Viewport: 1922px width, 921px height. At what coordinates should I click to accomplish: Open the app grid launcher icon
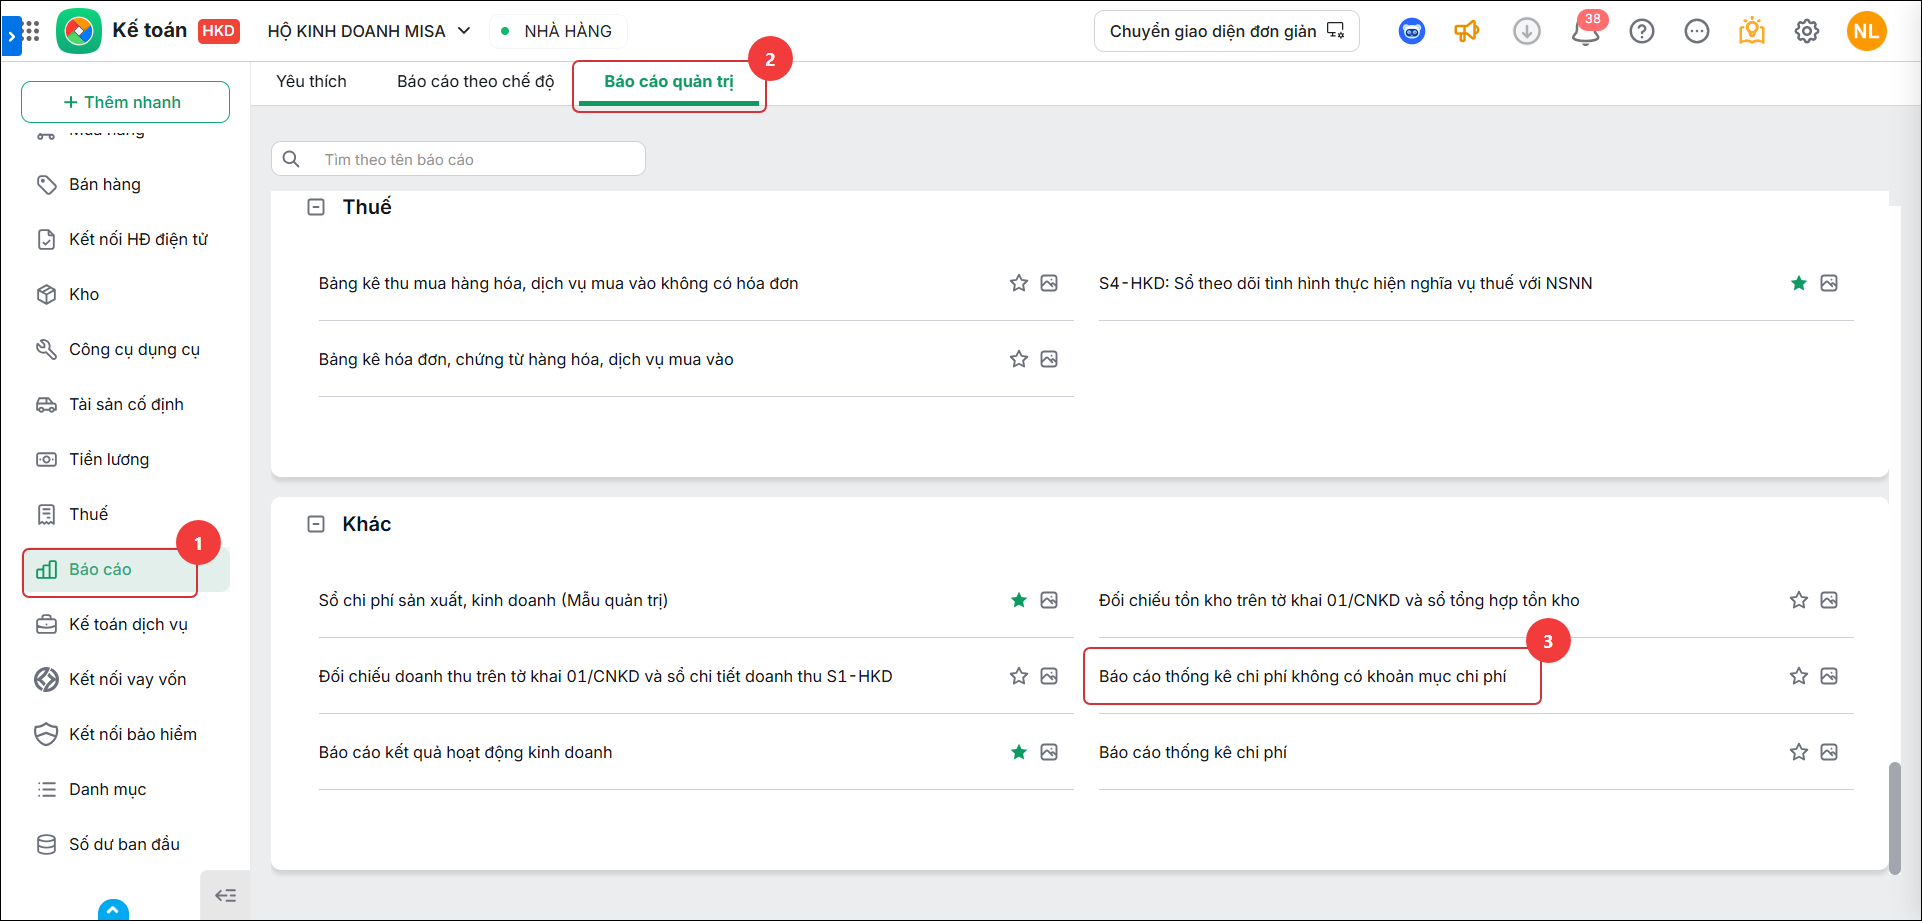coord(31,31)
